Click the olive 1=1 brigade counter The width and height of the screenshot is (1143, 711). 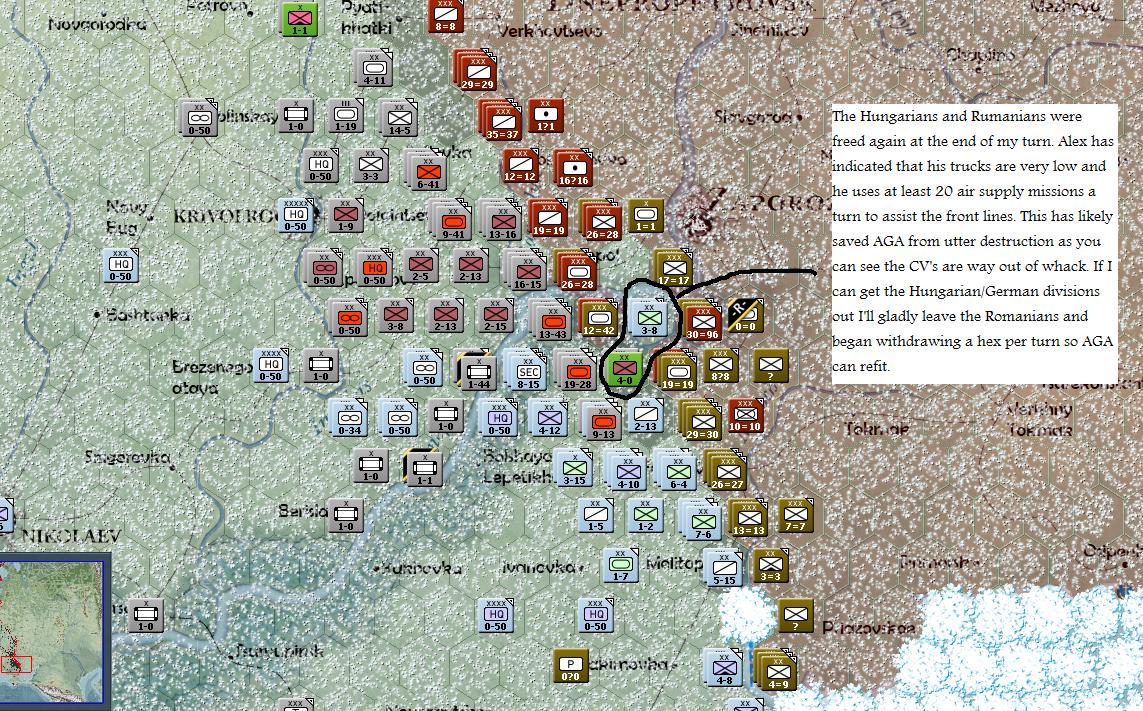[x=645, y=216]
